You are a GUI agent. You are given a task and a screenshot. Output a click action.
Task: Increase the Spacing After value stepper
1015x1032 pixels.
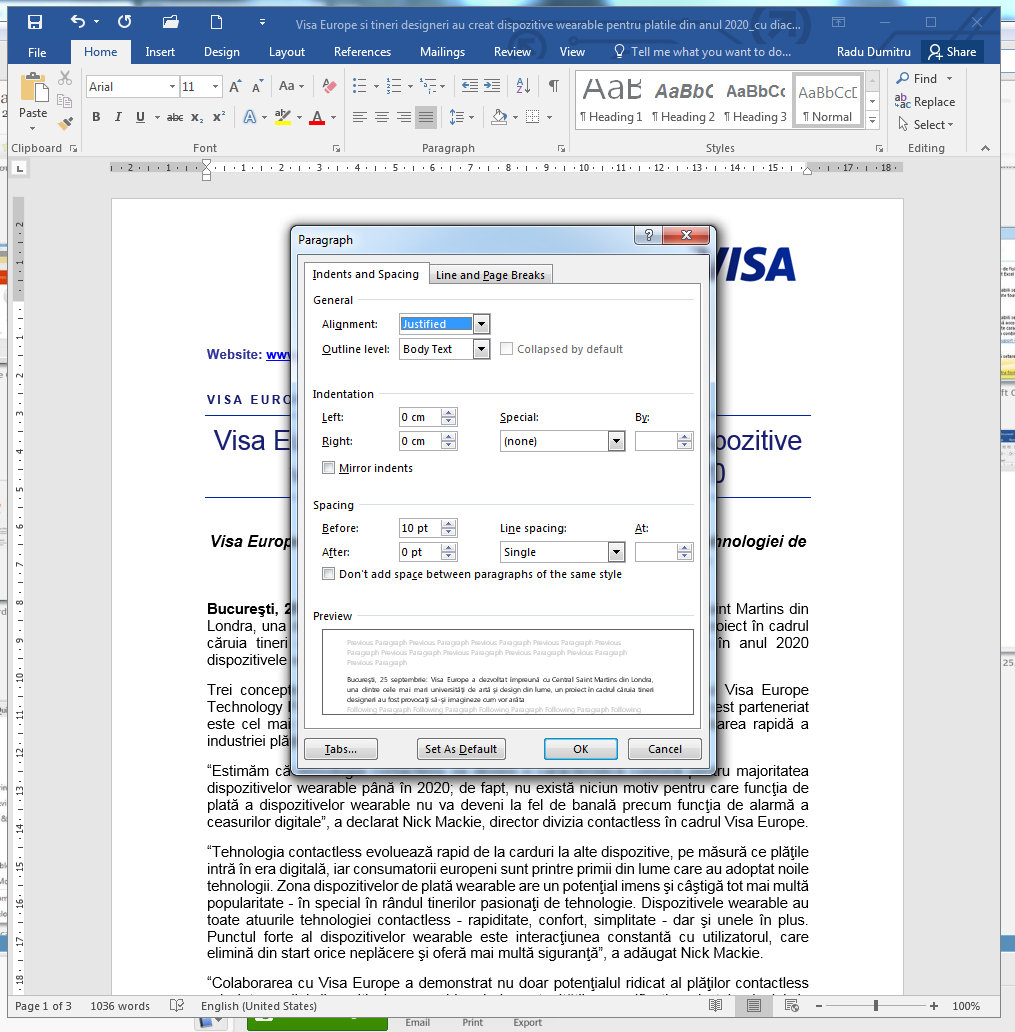coord(449,548)
